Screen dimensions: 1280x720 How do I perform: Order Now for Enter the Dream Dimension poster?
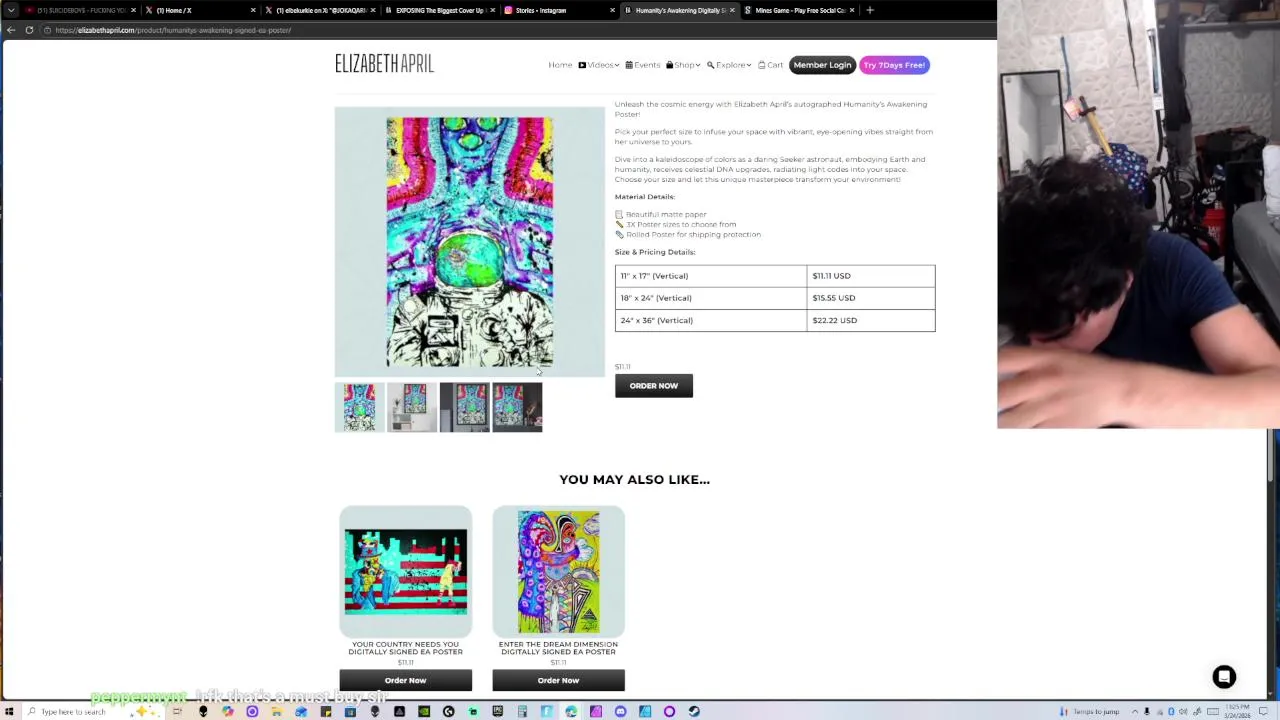tap(558, 680)
